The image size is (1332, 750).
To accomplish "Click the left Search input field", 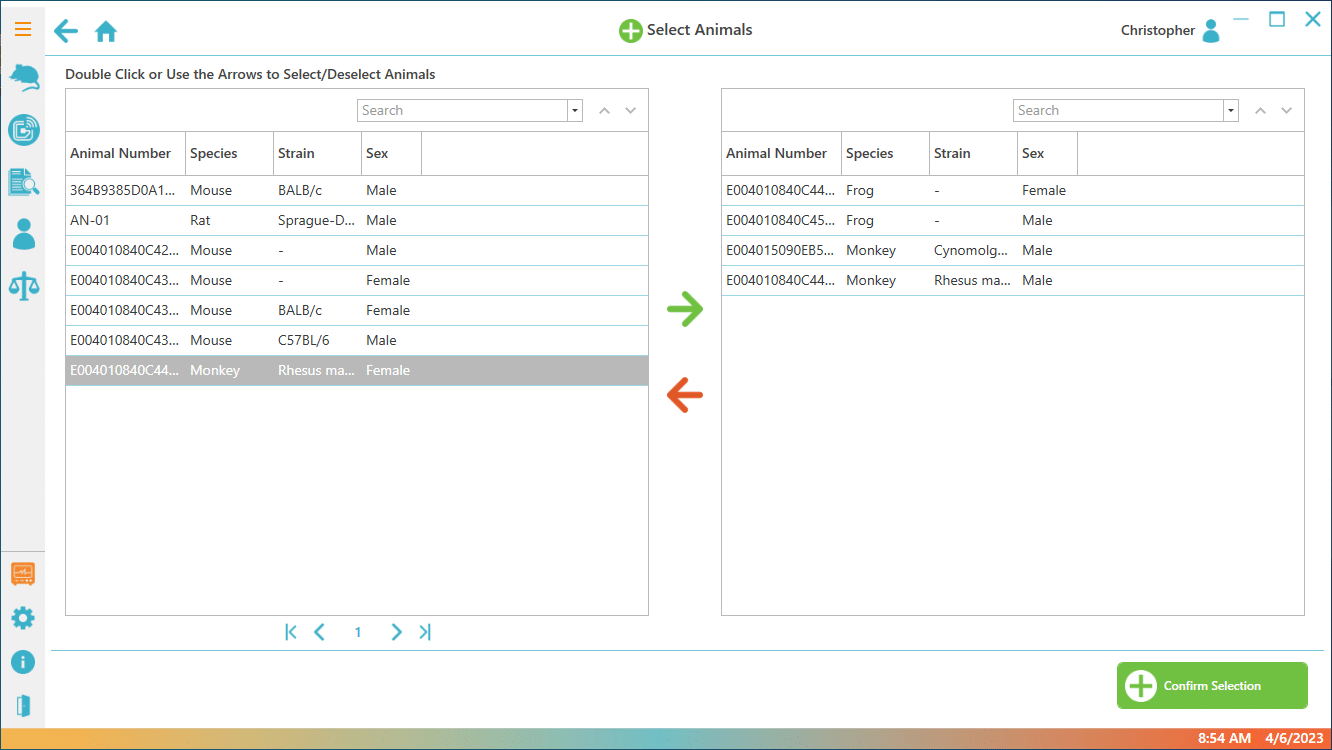I will pos(462,111).
